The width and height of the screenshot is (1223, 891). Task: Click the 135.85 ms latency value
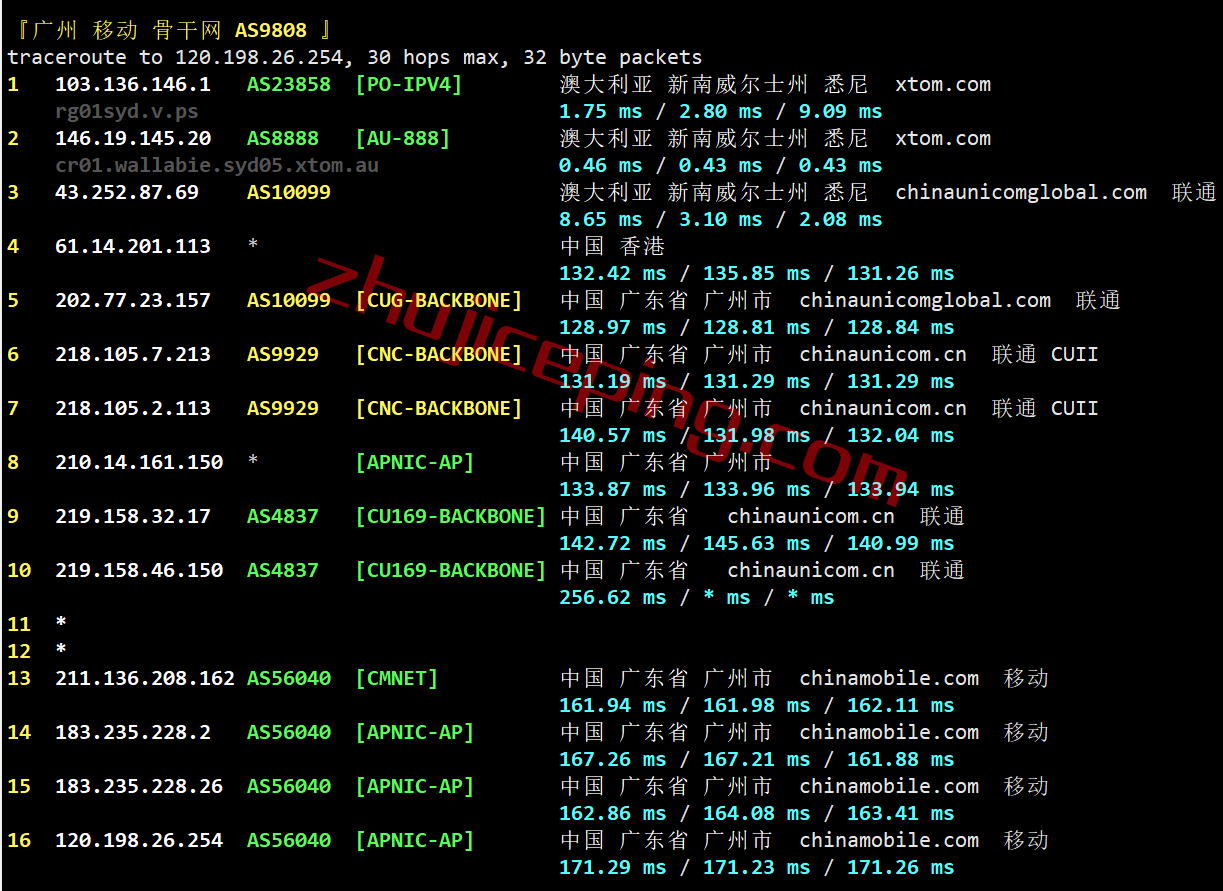coord(757,274)
